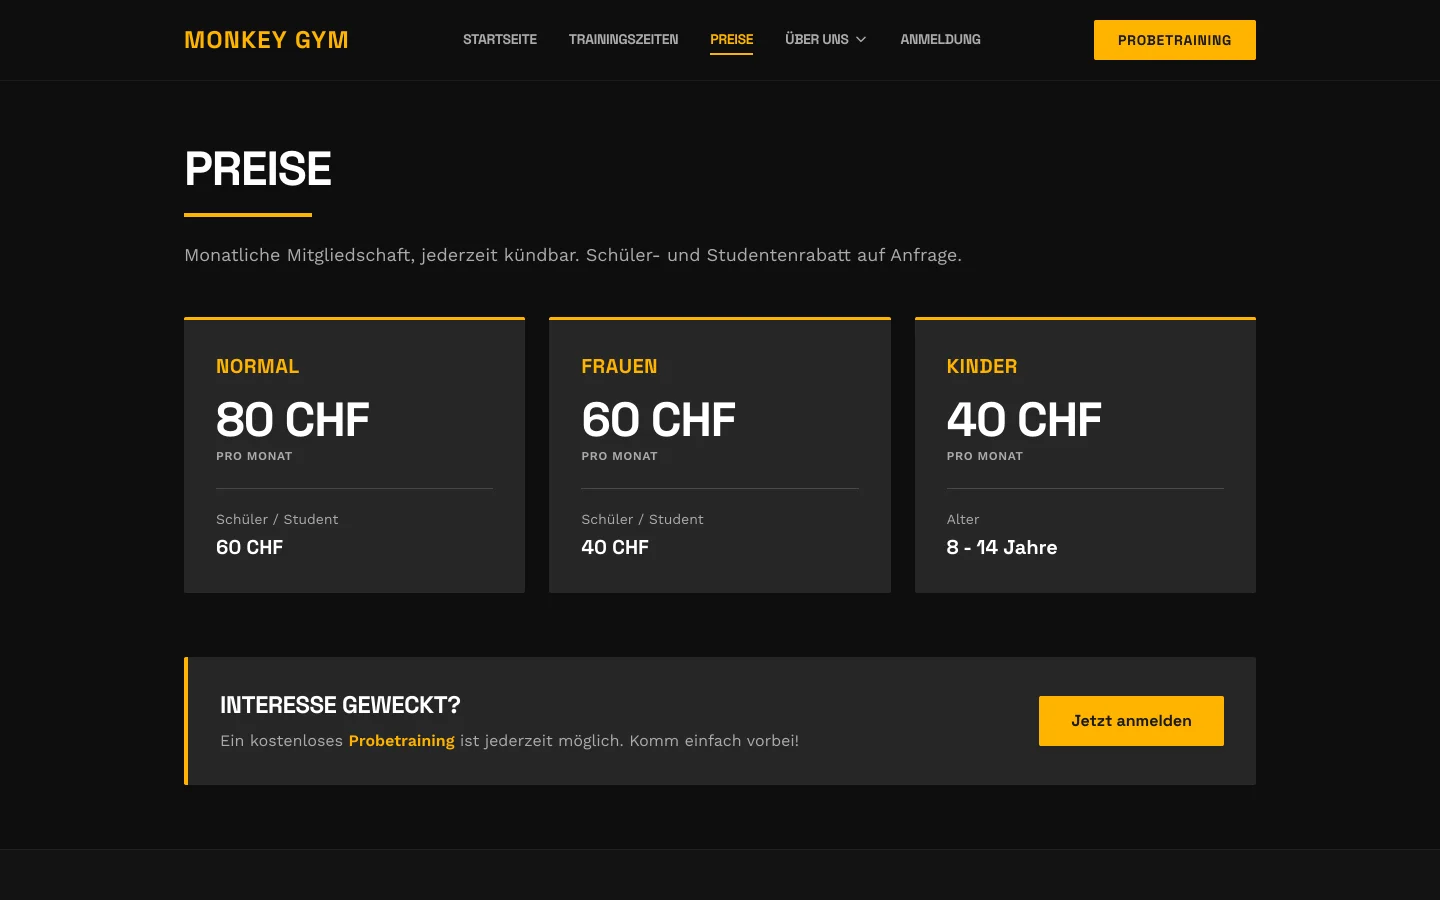Click the Monkey Gym logo
The height and width of the screenshot is (900, 1440).
[266, 40]
